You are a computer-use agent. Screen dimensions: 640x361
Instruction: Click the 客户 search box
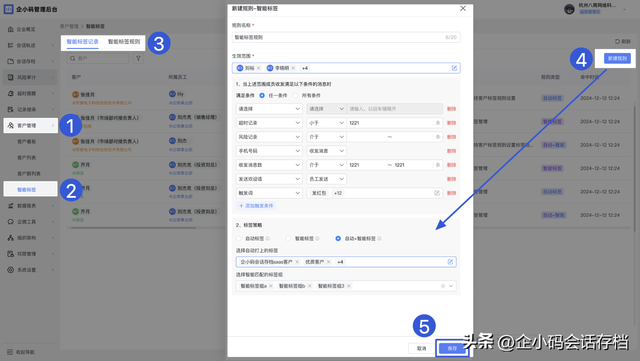click(98, 58)
